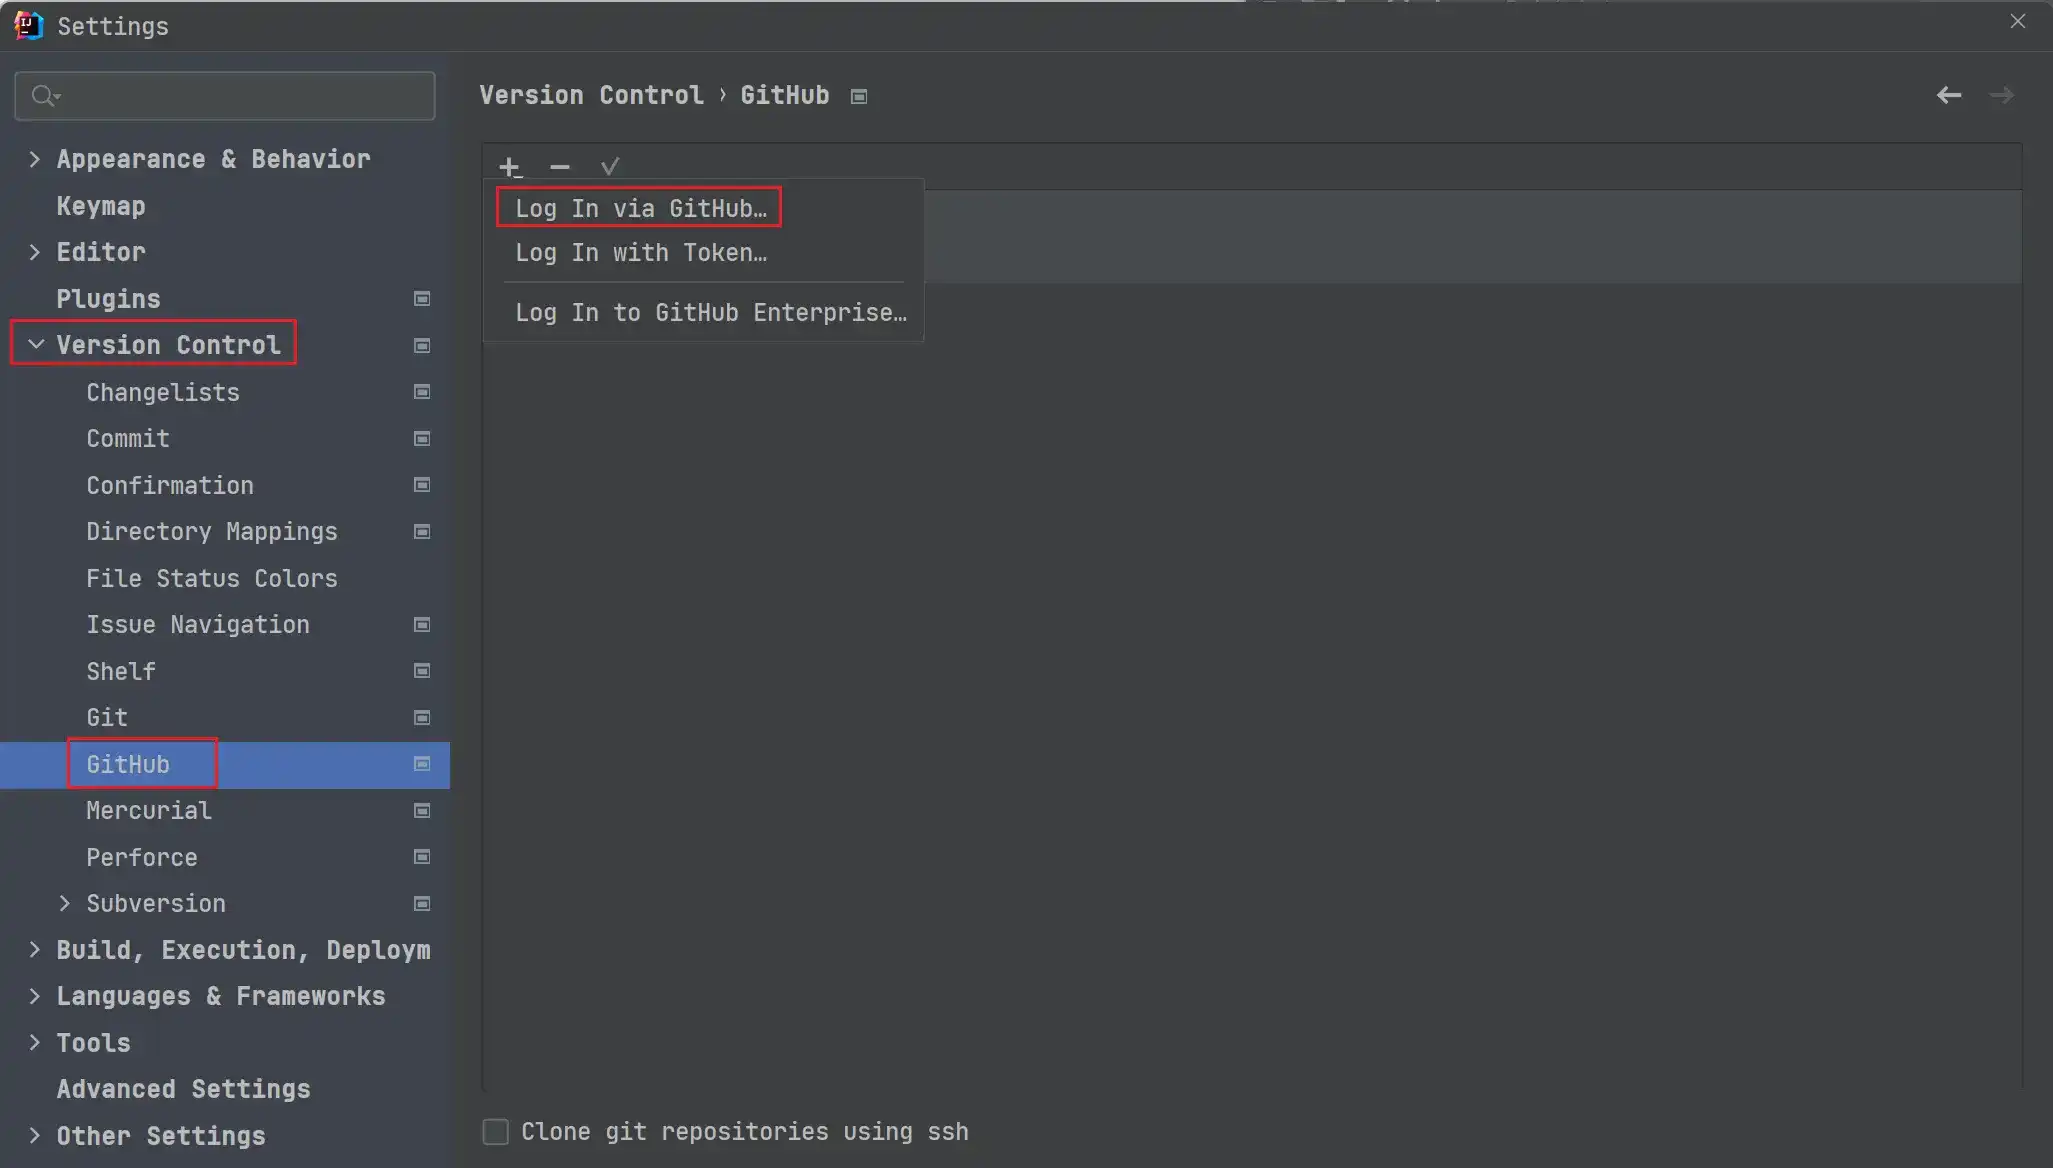Focus the settings search field
Image resolution: width=2053 pixels, height=1168 pixels.
coord(240,96)
